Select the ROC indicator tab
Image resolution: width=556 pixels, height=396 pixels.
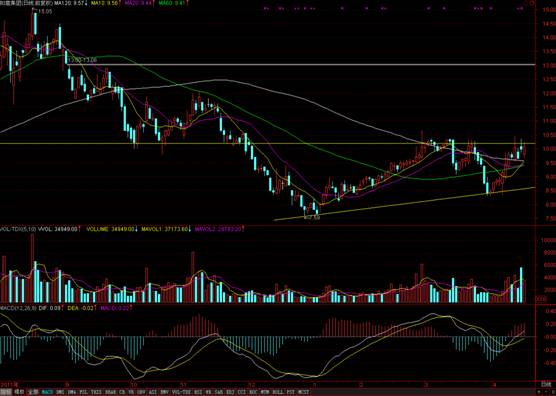pos(254,392)
